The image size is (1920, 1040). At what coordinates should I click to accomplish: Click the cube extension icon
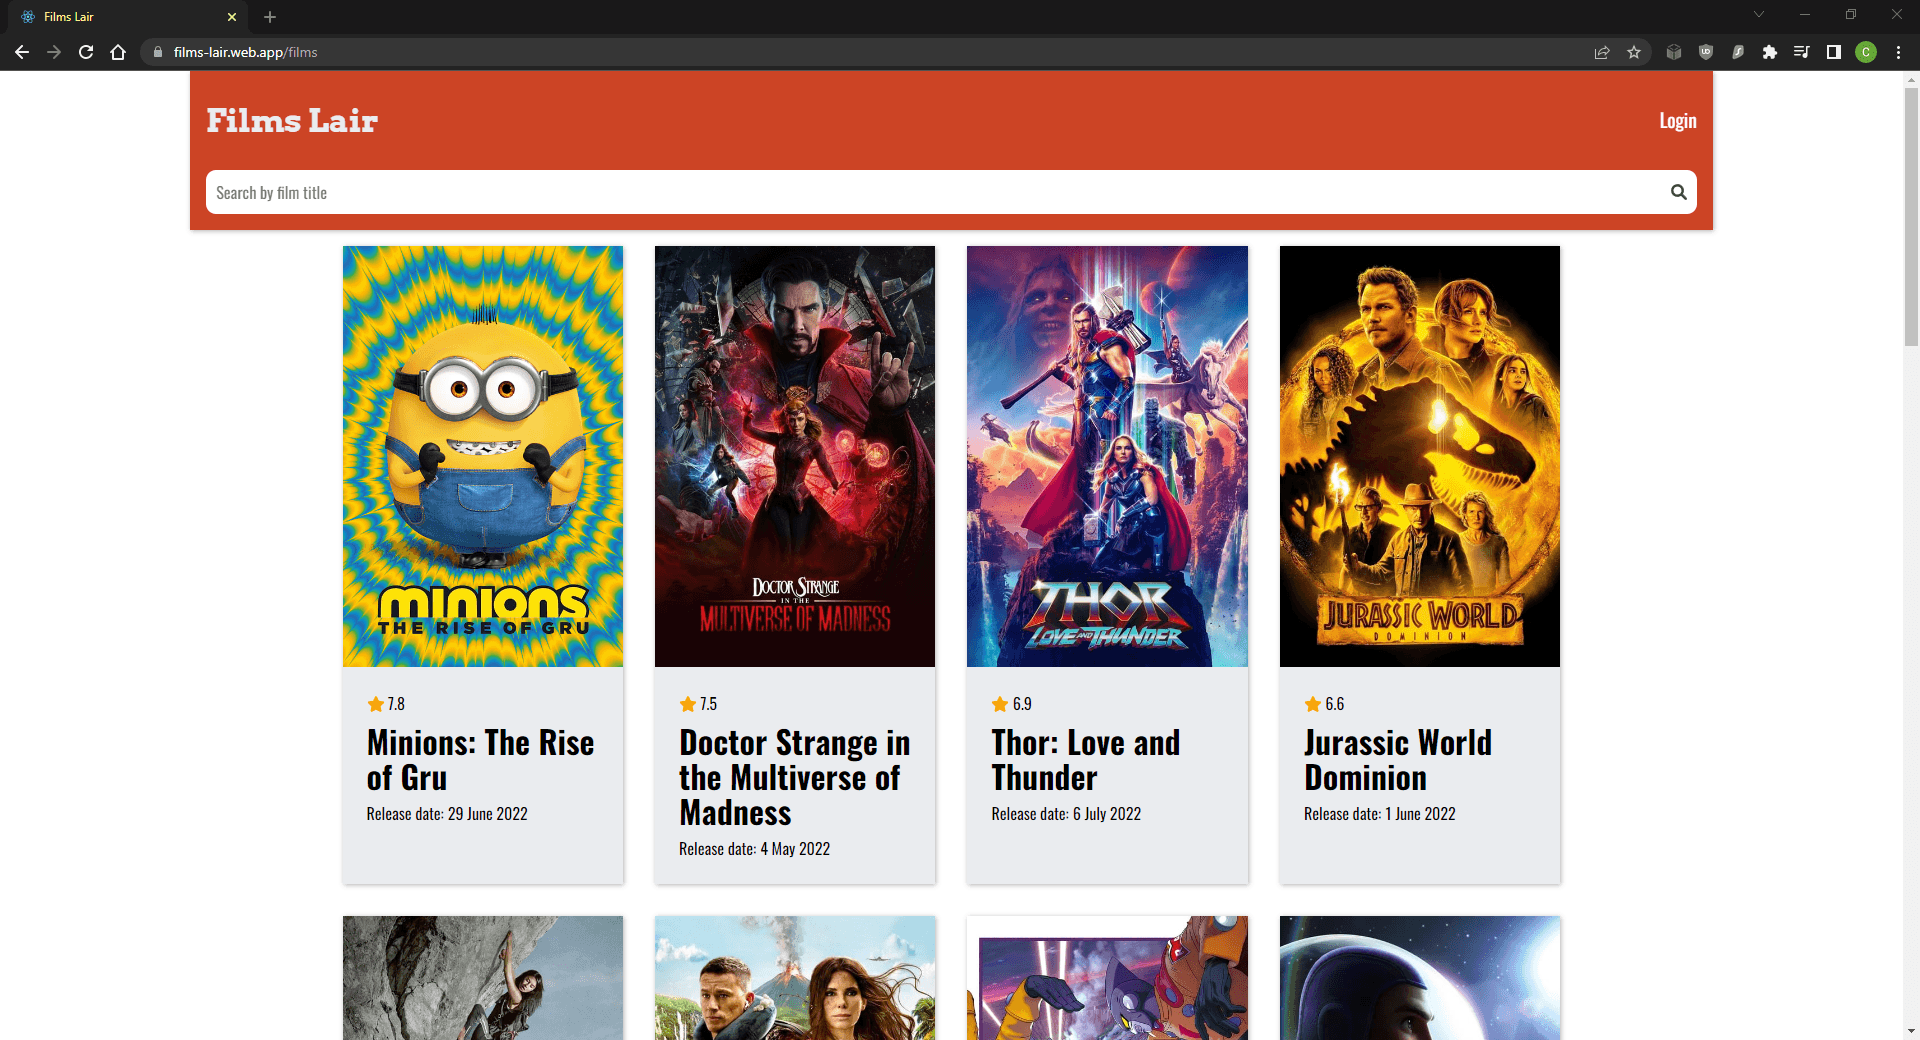point(1674,52)
